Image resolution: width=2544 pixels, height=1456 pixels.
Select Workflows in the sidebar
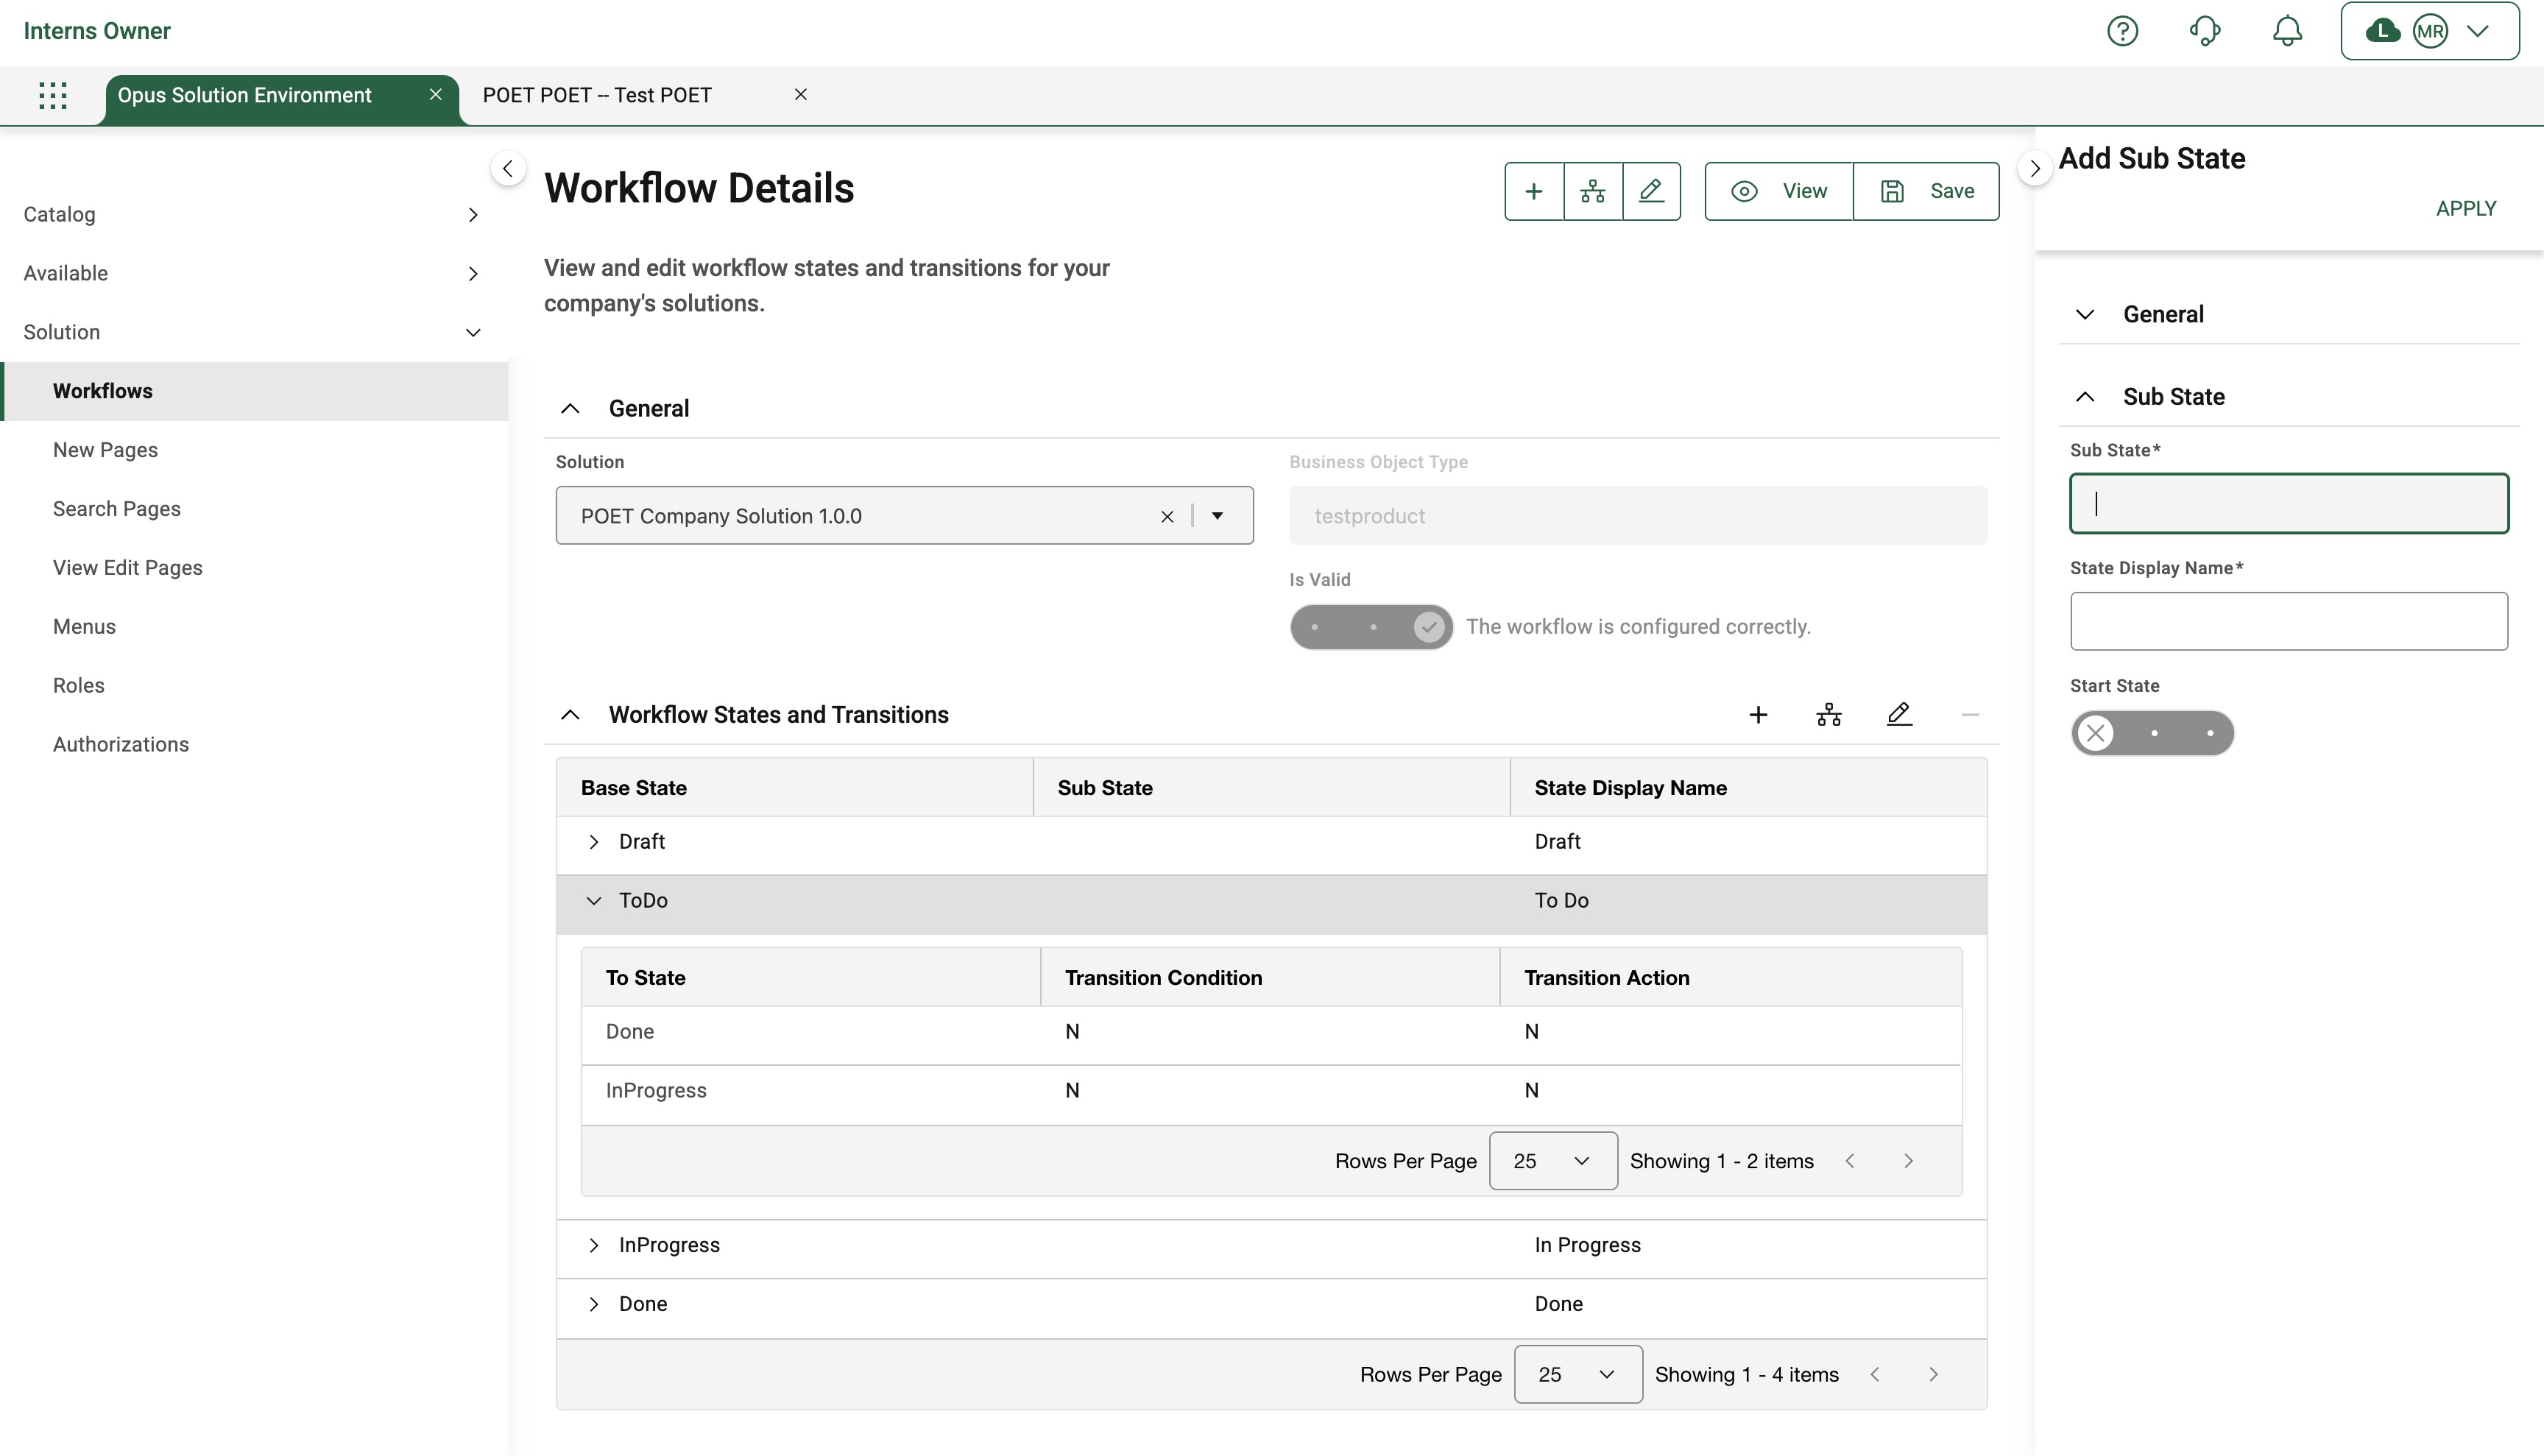[x=254, y=391]
